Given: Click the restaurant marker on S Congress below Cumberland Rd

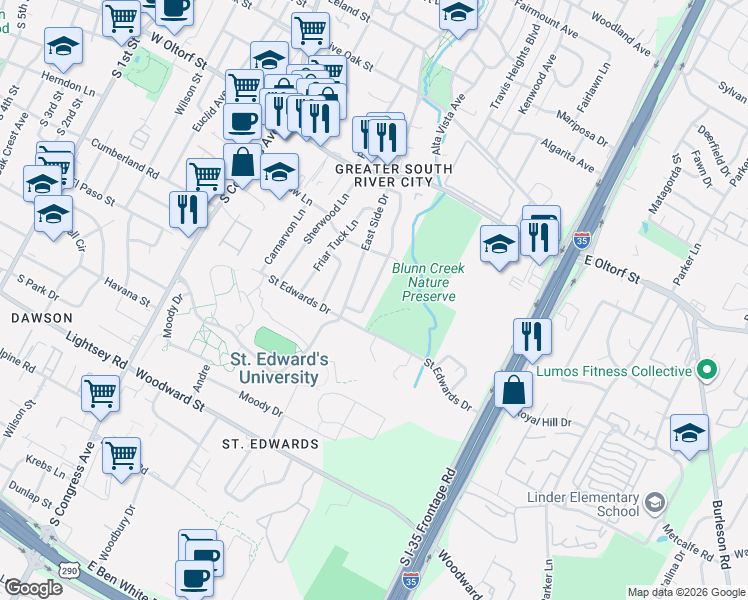Looking at the screenshot, I should coord(188,210).
